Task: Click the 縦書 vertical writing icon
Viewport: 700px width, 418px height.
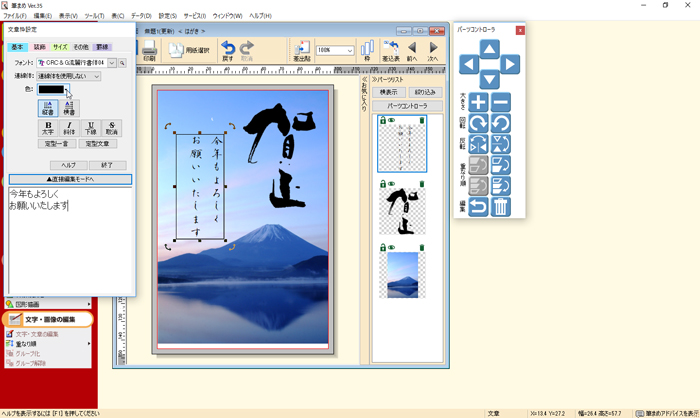Action: pyautogui.click(x=48, y=107)
